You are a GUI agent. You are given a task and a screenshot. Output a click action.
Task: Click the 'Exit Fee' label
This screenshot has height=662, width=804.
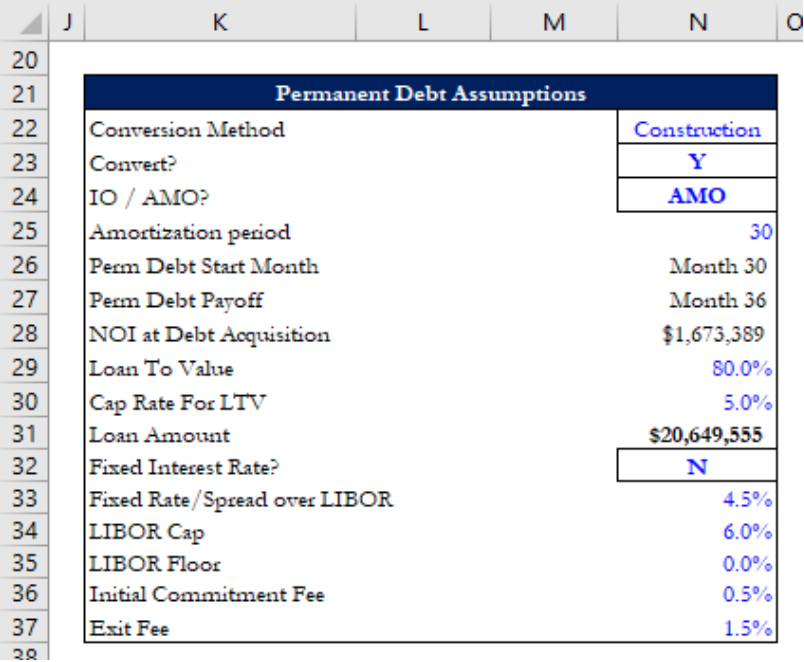point(129,628)
